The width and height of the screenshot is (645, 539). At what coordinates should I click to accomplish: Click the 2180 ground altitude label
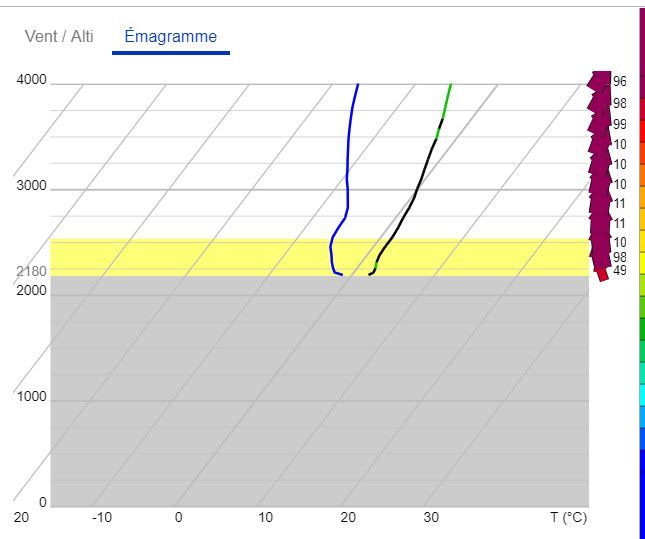(x=31, y=272)
